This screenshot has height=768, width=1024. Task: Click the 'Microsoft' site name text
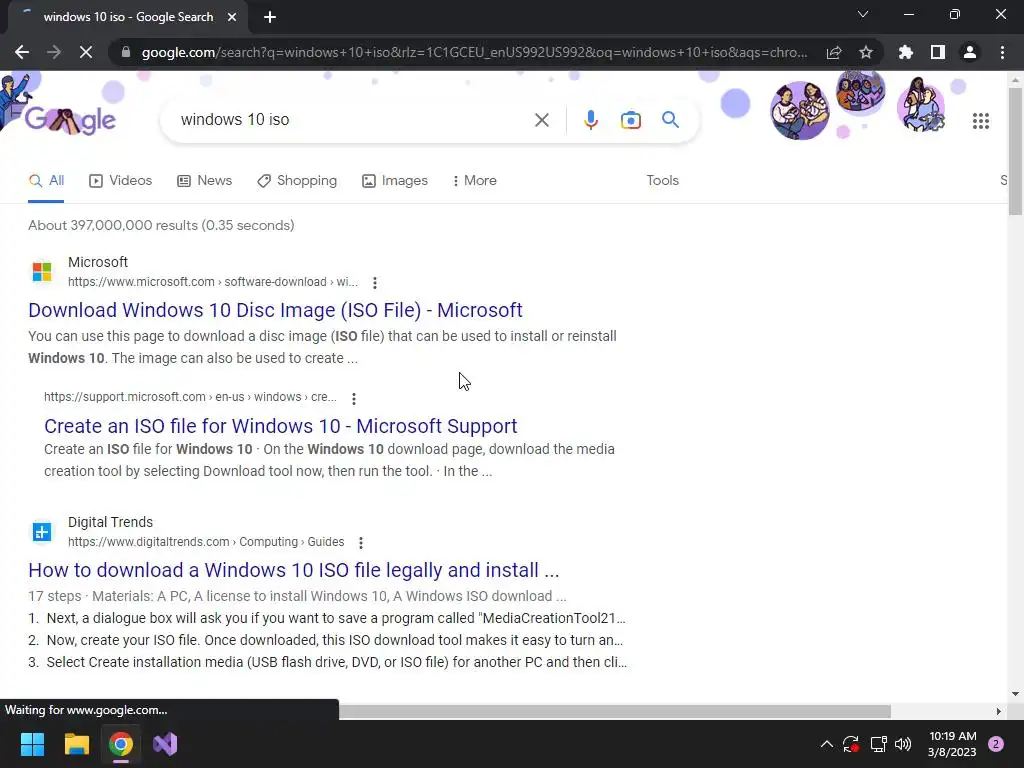click(x=98, y=262)
